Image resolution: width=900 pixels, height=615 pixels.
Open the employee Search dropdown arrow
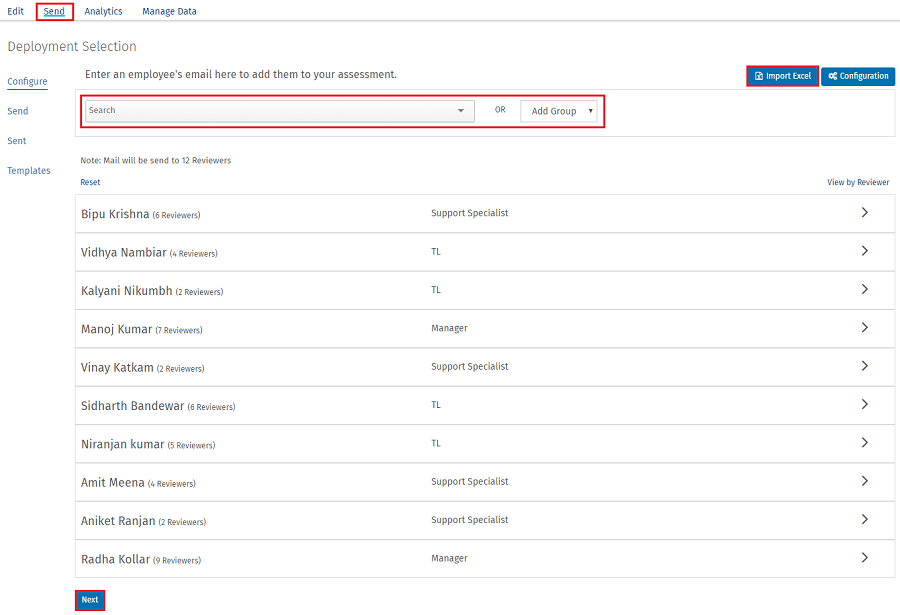(x=461, y=111)
